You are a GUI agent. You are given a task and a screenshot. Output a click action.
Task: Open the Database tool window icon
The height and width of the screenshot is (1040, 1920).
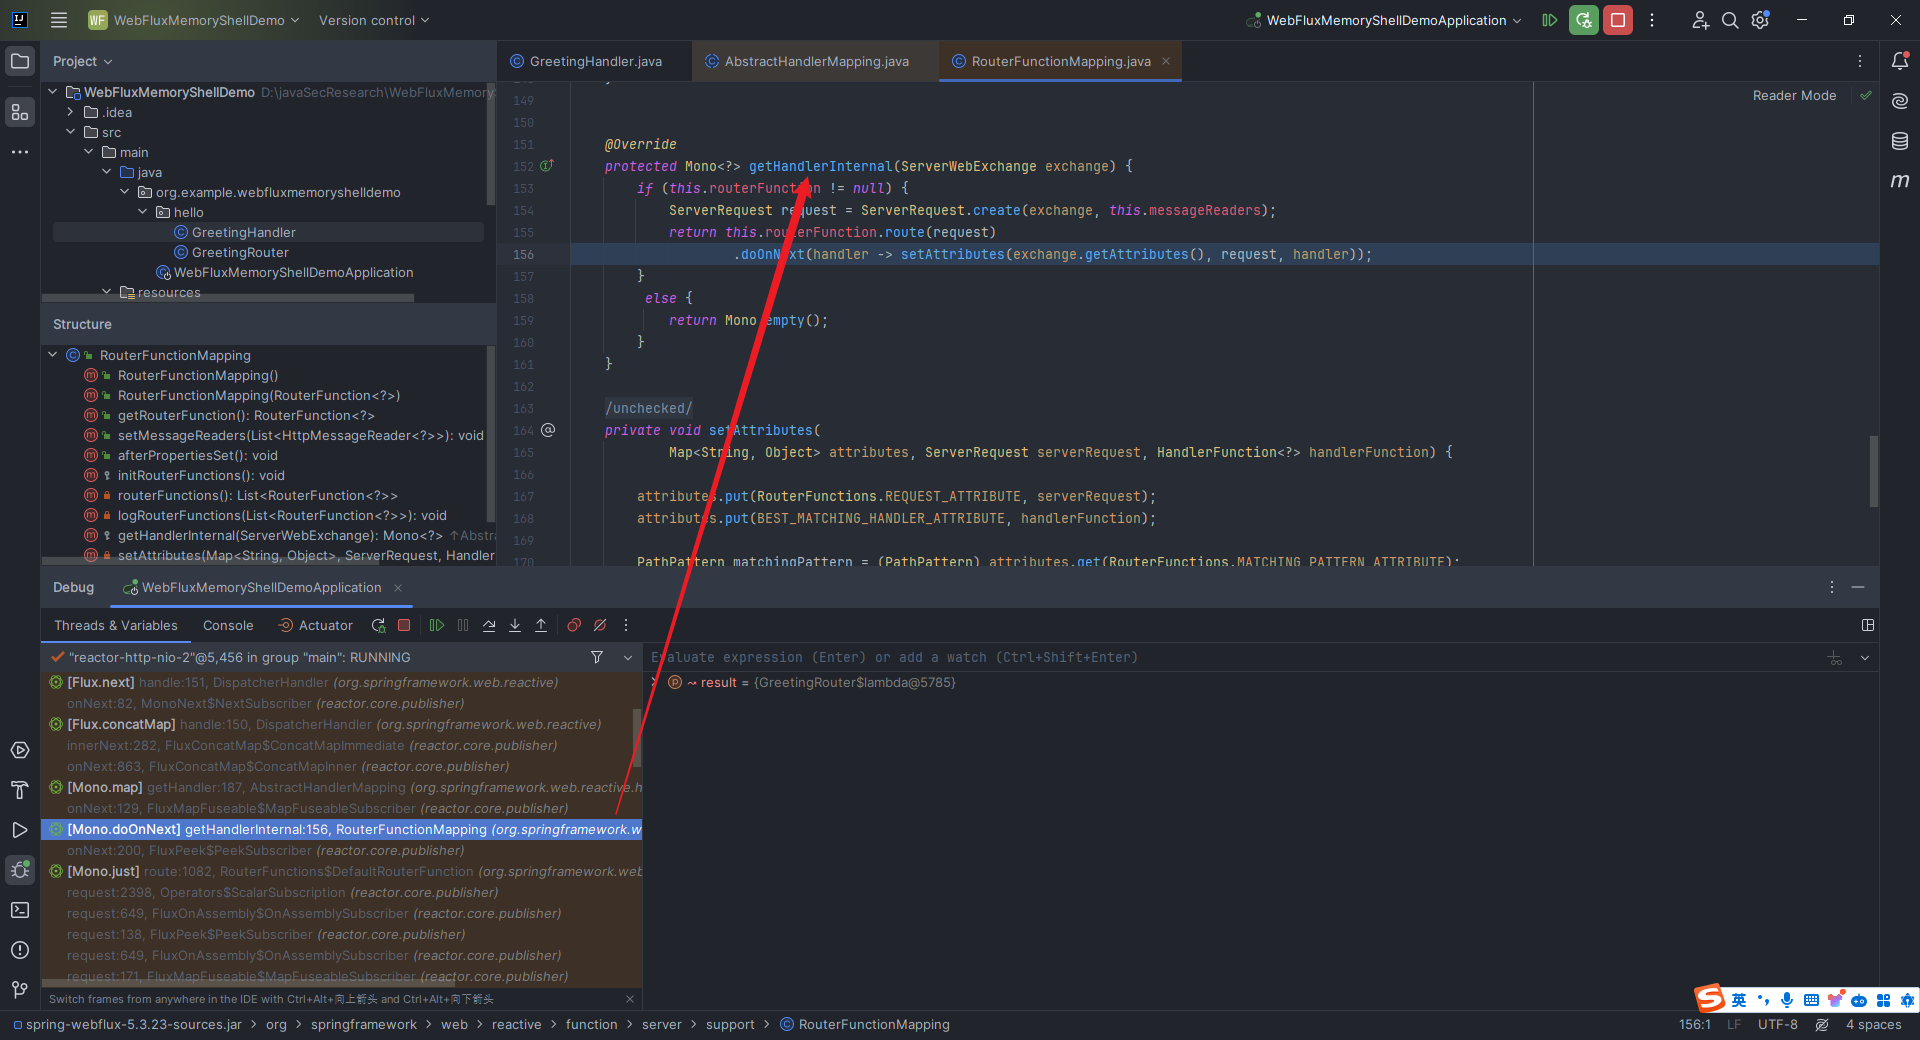(1900, 141)
